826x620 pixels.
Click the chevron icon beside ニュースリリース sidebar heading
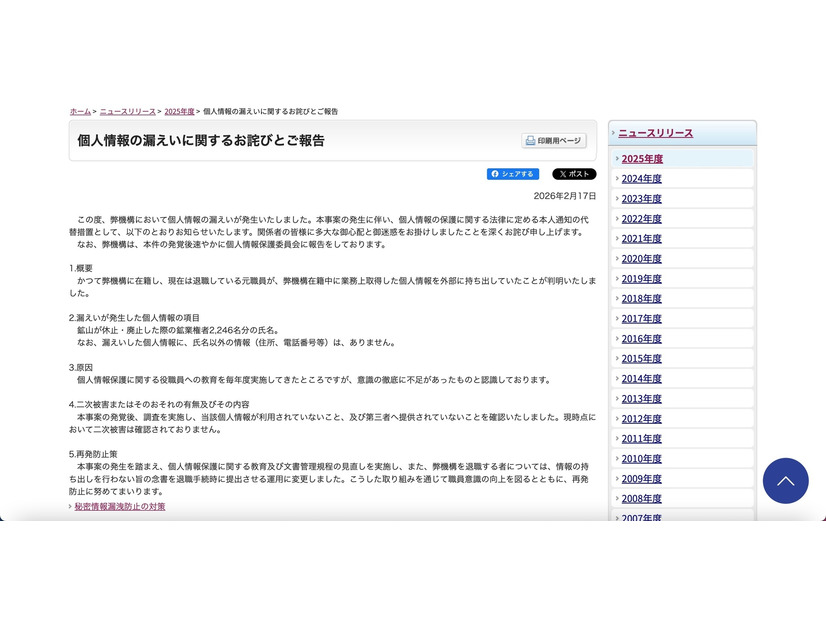[x=614, y=133]
